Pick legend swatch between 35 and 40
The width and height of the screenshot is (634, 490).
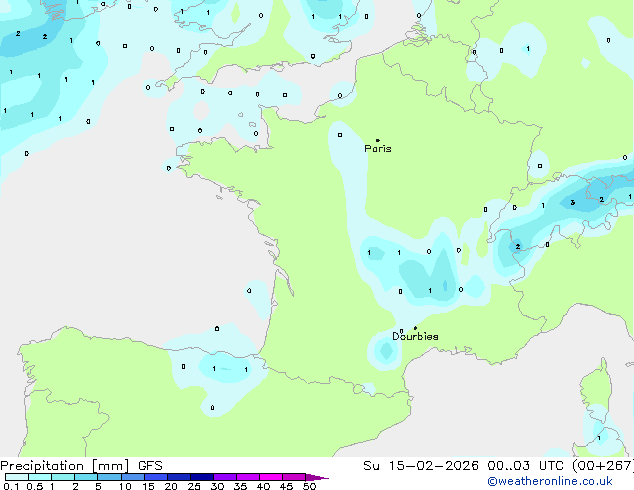[248, 477]
